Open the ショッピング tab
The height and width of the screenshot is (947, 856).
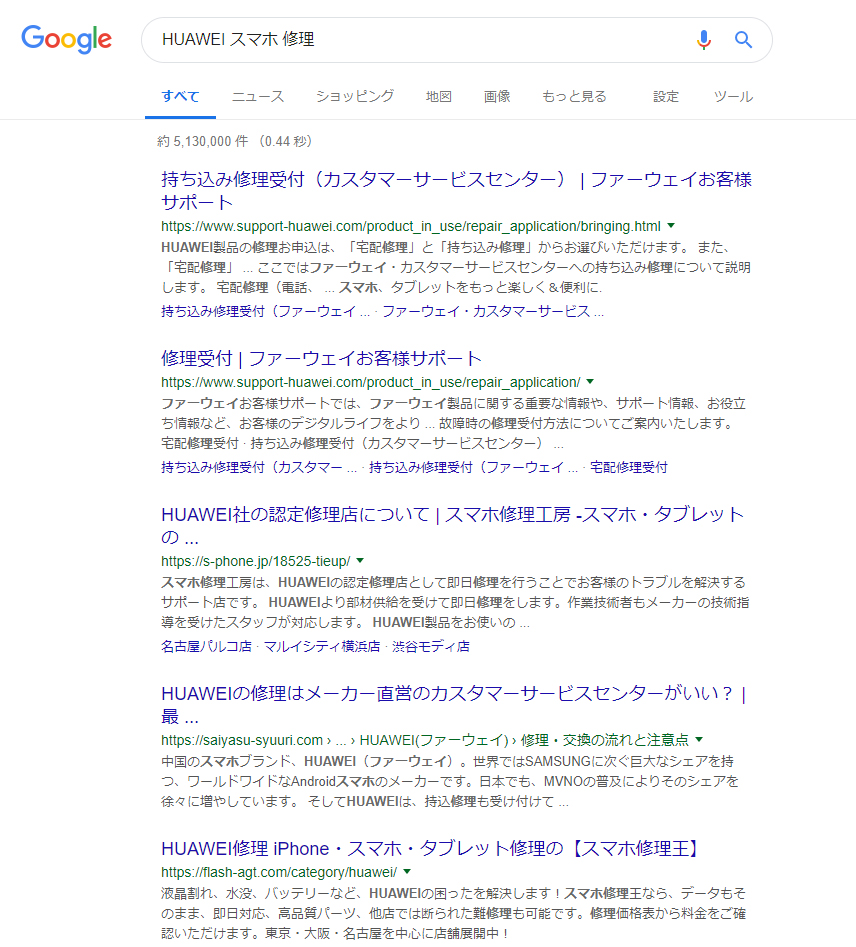[355, 96]
